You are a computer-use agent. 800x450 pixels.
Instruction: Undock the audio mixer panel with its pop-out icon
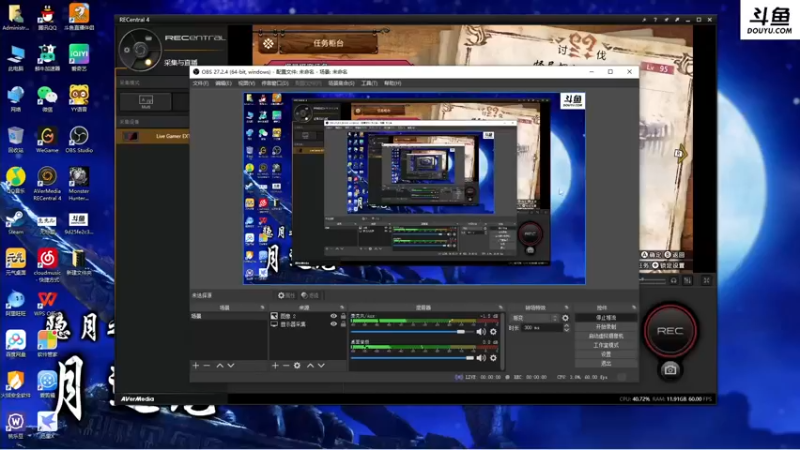[x=501, y=308]
